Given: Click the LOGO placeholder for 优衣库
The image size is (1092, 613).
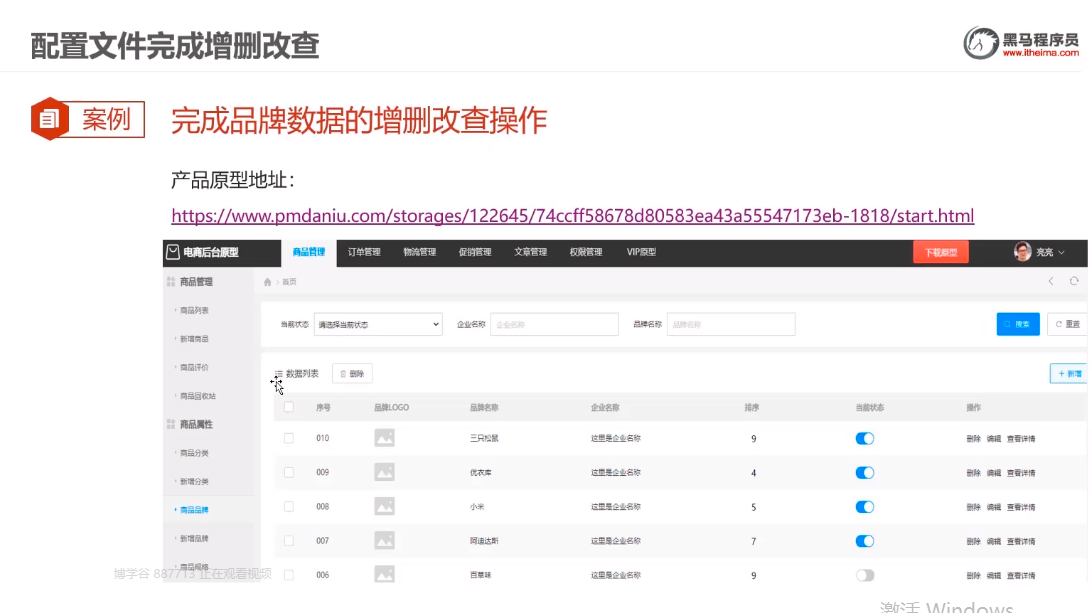Looking at the screenshot, I should 384,472.
